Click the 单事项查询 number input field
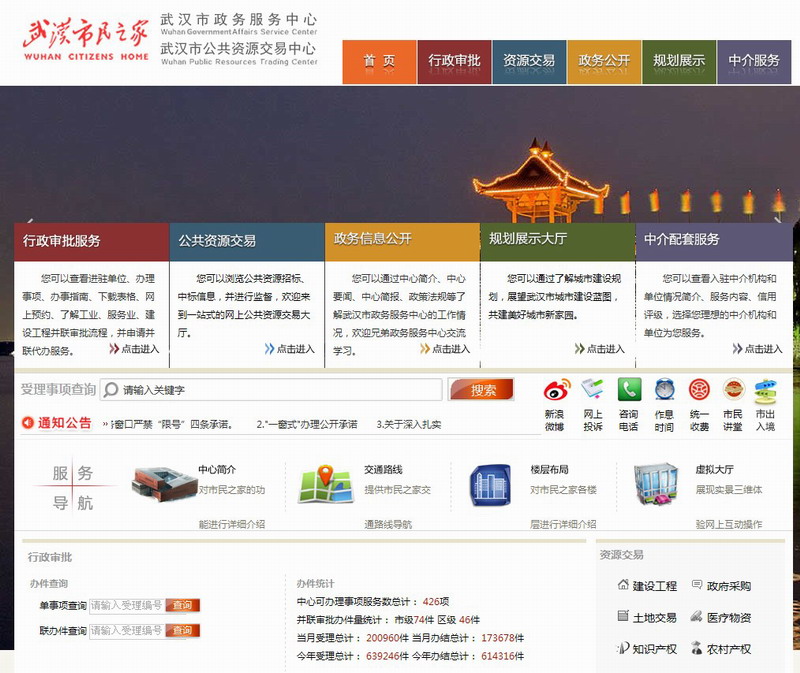Image resolution: width=800 pixels, height=673 pixels. (x=126, y=605)
